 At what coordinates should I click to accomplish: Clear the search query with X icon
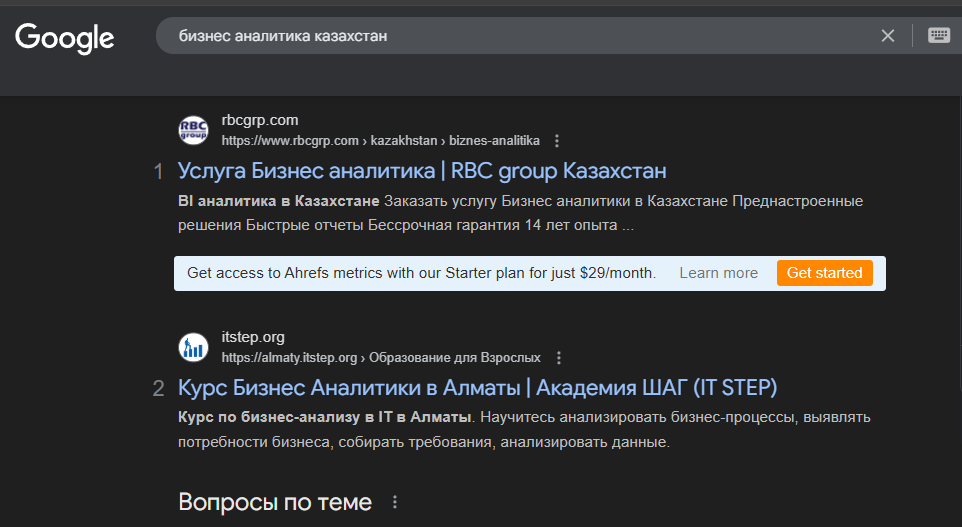pyautogui.click(x=888, y=36)
